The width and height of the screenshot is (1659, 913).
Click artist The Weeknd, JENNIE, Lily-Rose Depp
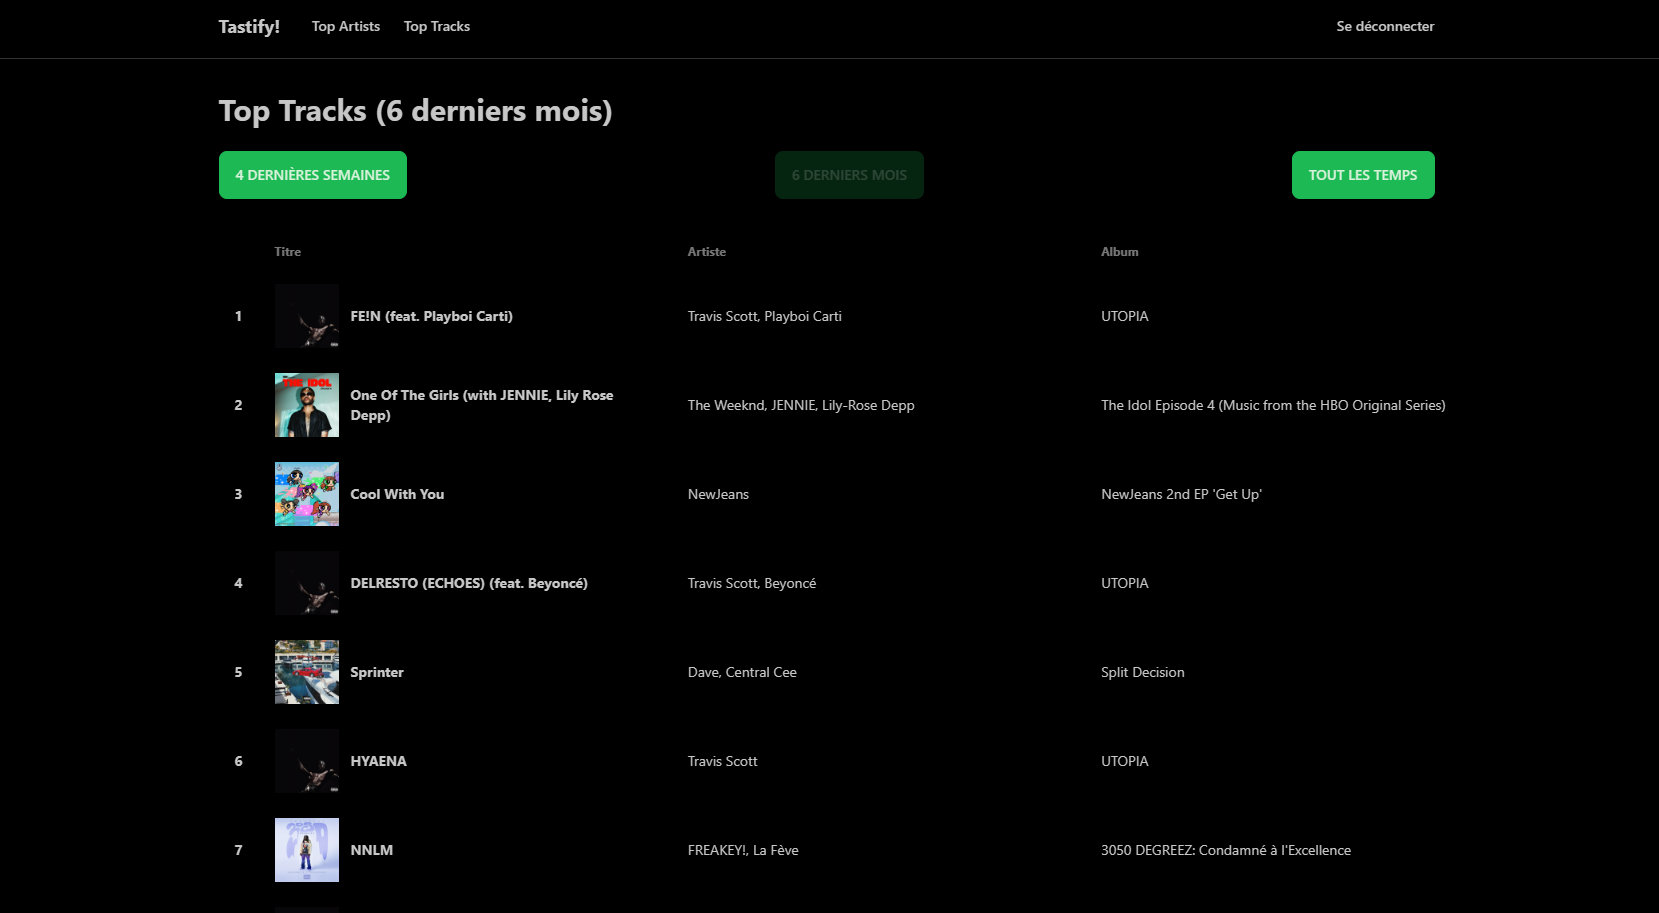click(x=801, y=405)
